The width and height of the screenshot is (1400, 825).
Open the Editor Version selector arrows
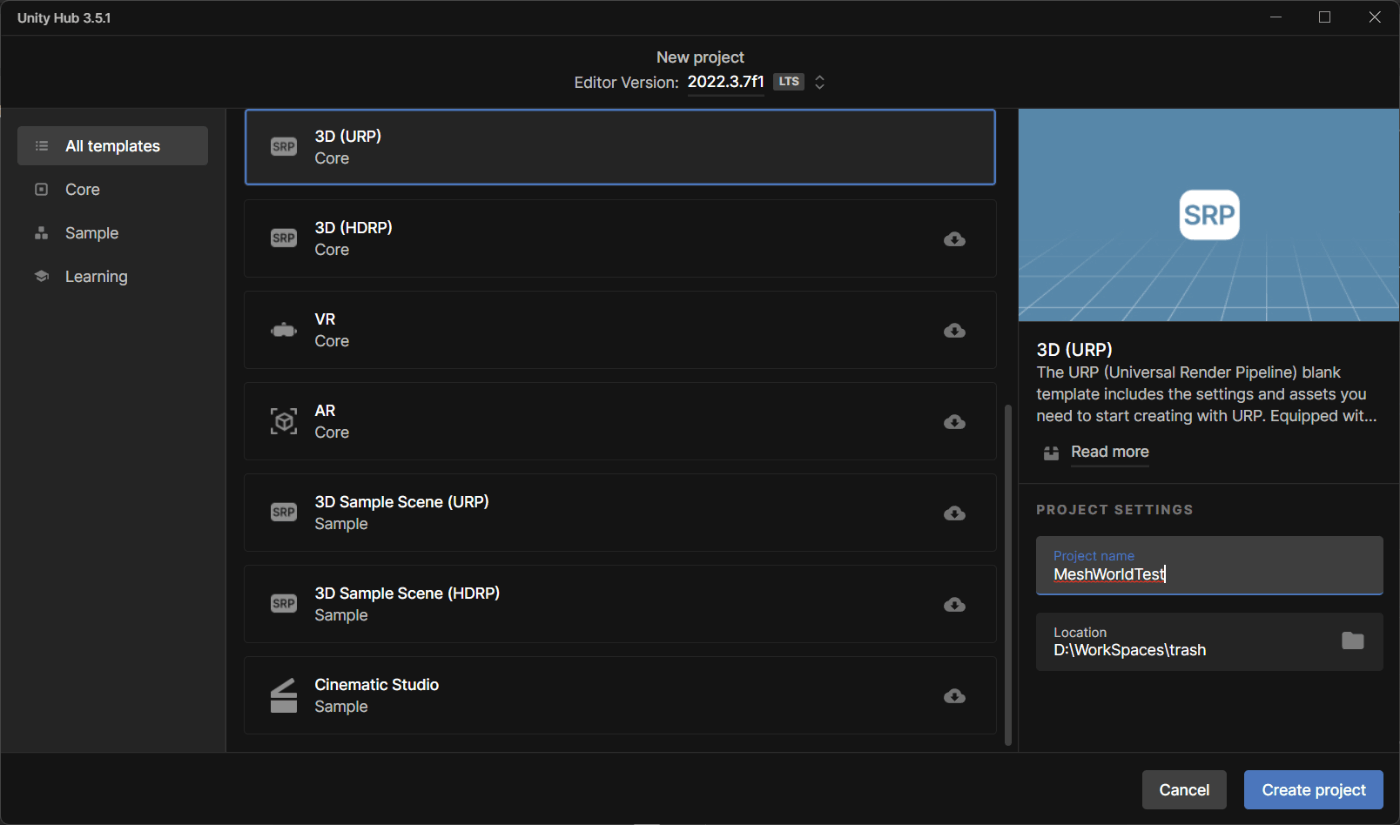[819, 82]
